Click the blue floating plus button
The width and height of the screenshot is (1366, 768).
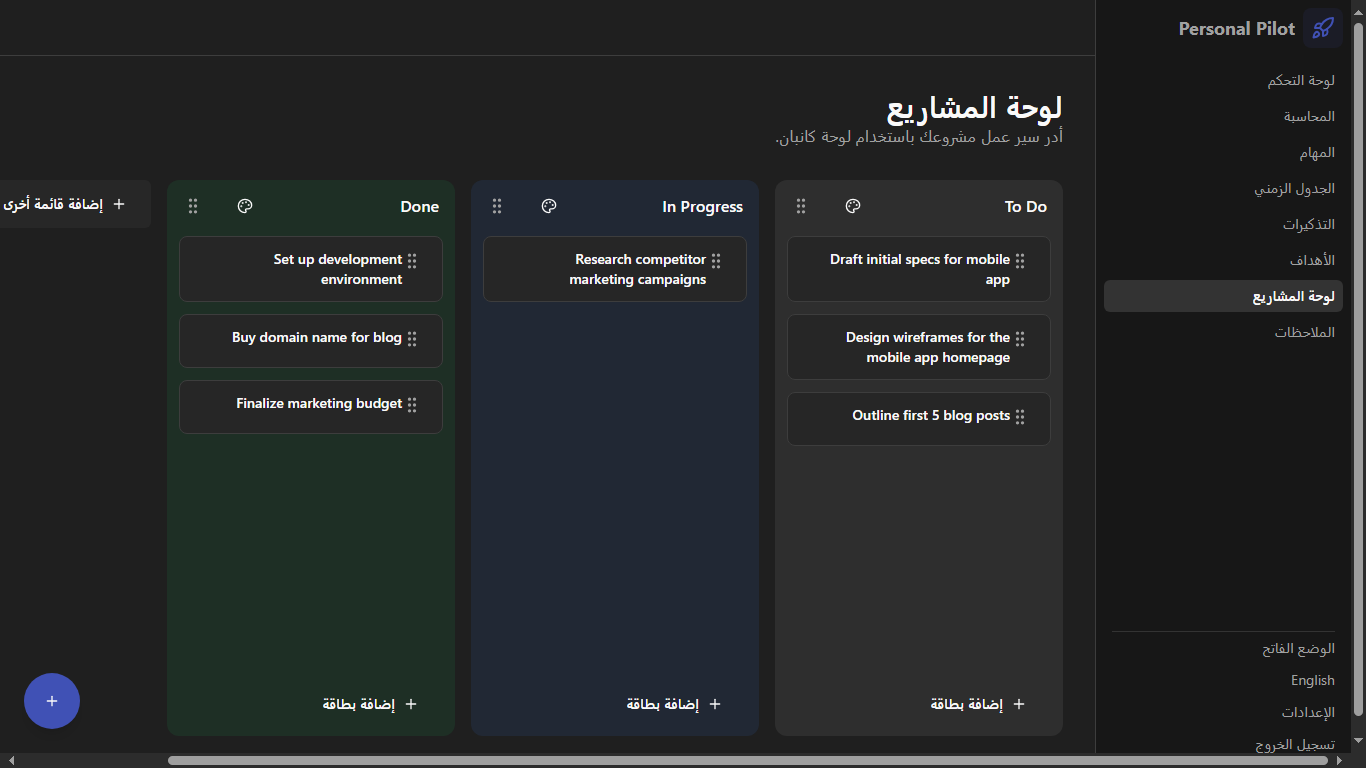coord(52,701)
